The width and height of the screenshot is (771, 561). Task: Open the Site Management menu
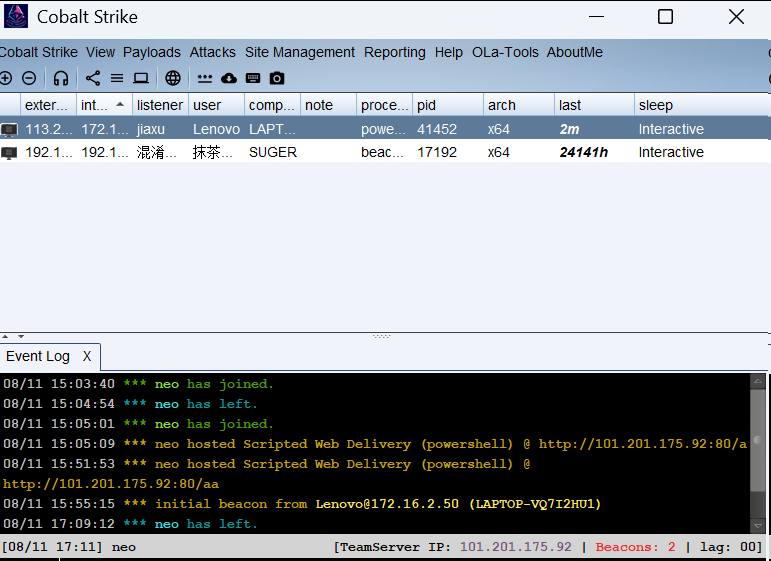click(x=300, y=52)
